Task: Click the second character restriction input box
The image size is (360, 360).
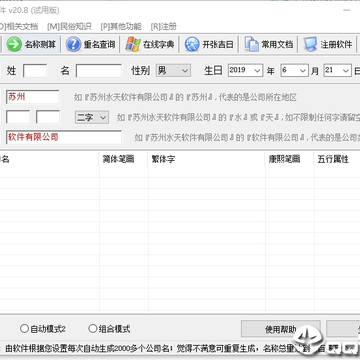Action: coord(48,117)
